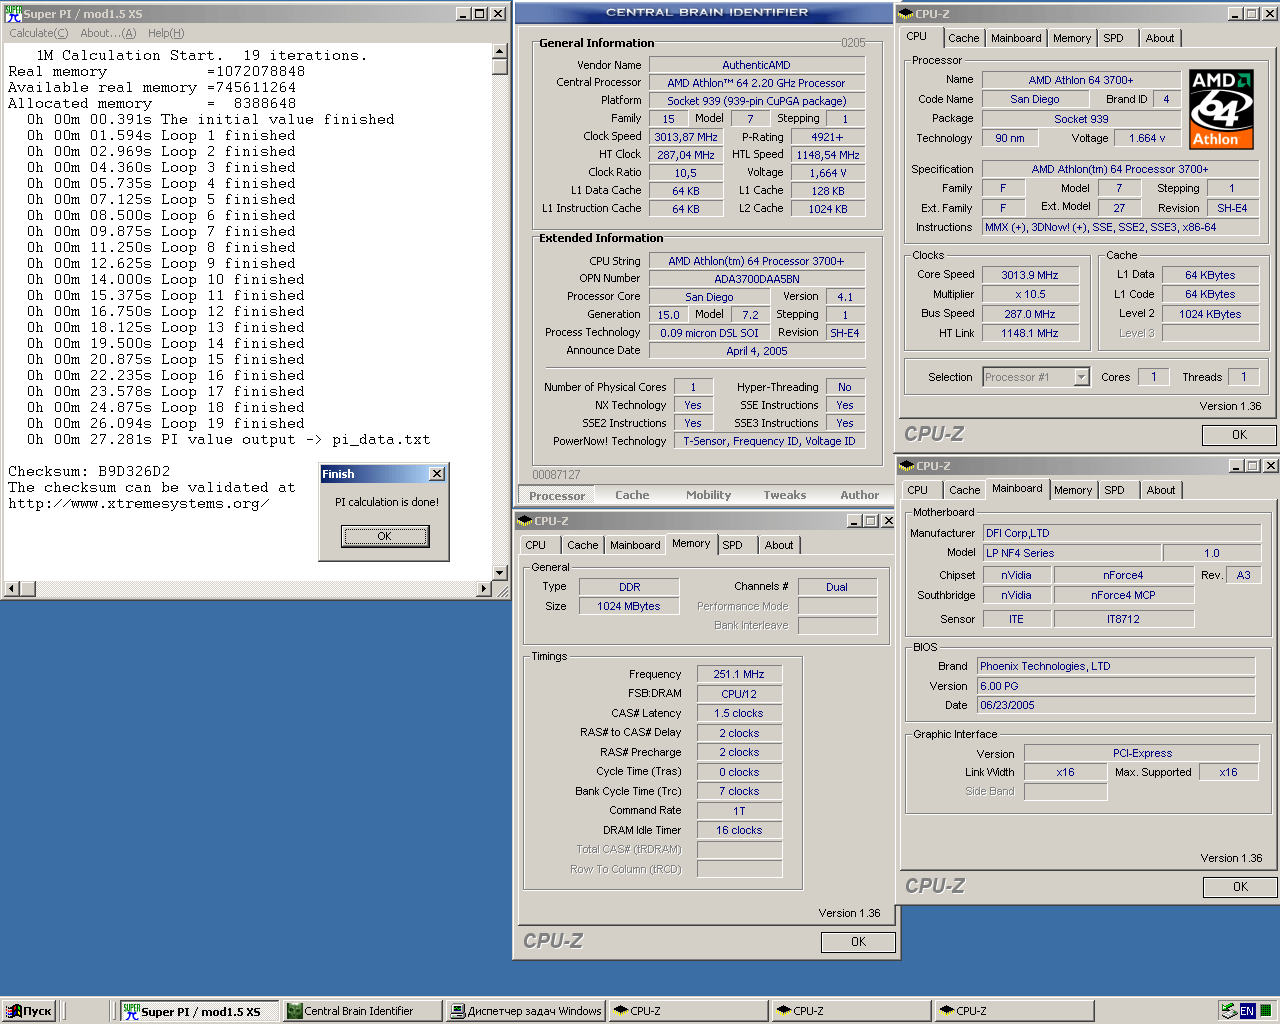
Task: Open Mainboard tab in CPU-Z Memory window
Action: click(635, 545)
